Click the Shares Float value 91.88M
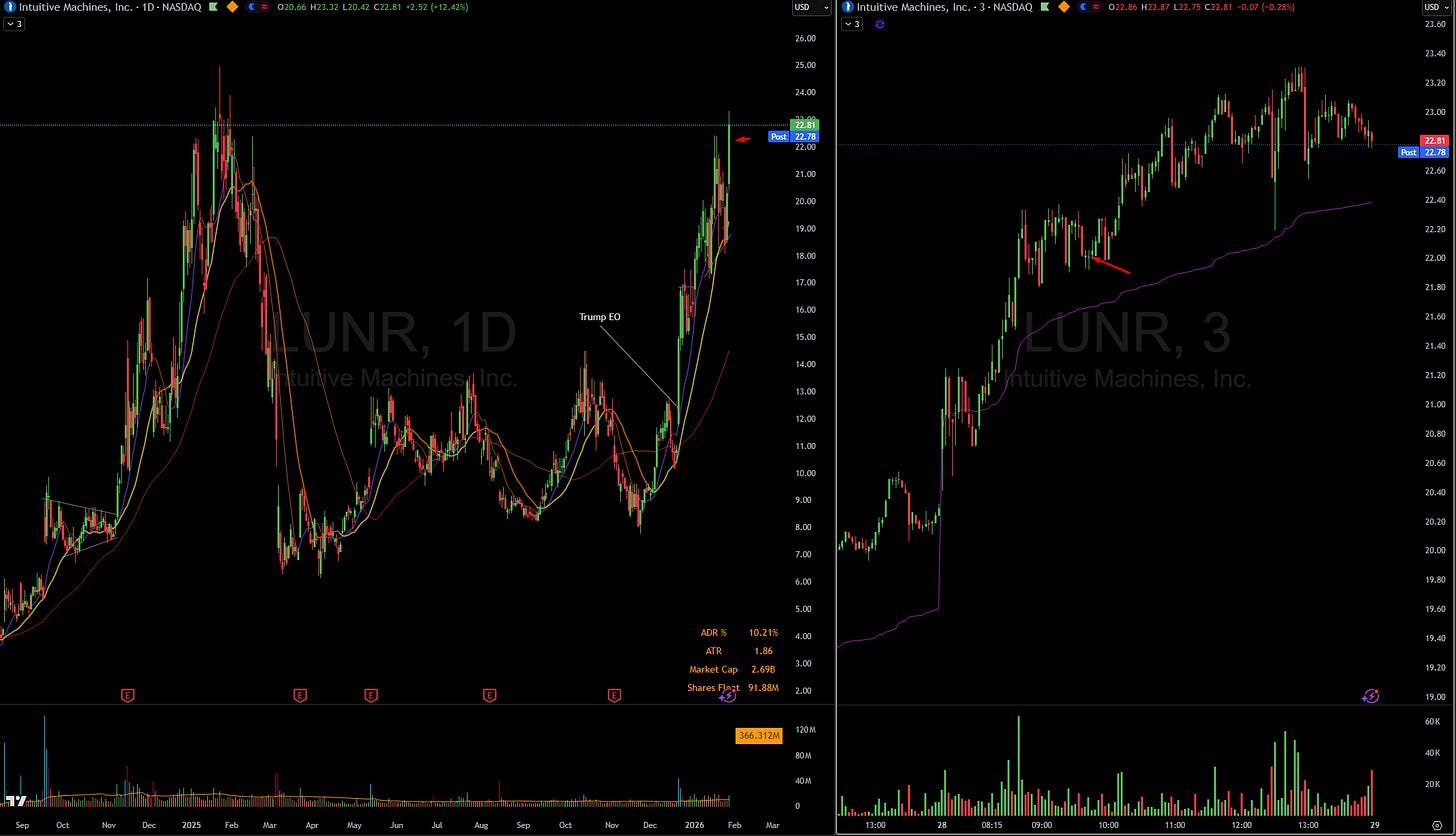 (x=763, y=687)
